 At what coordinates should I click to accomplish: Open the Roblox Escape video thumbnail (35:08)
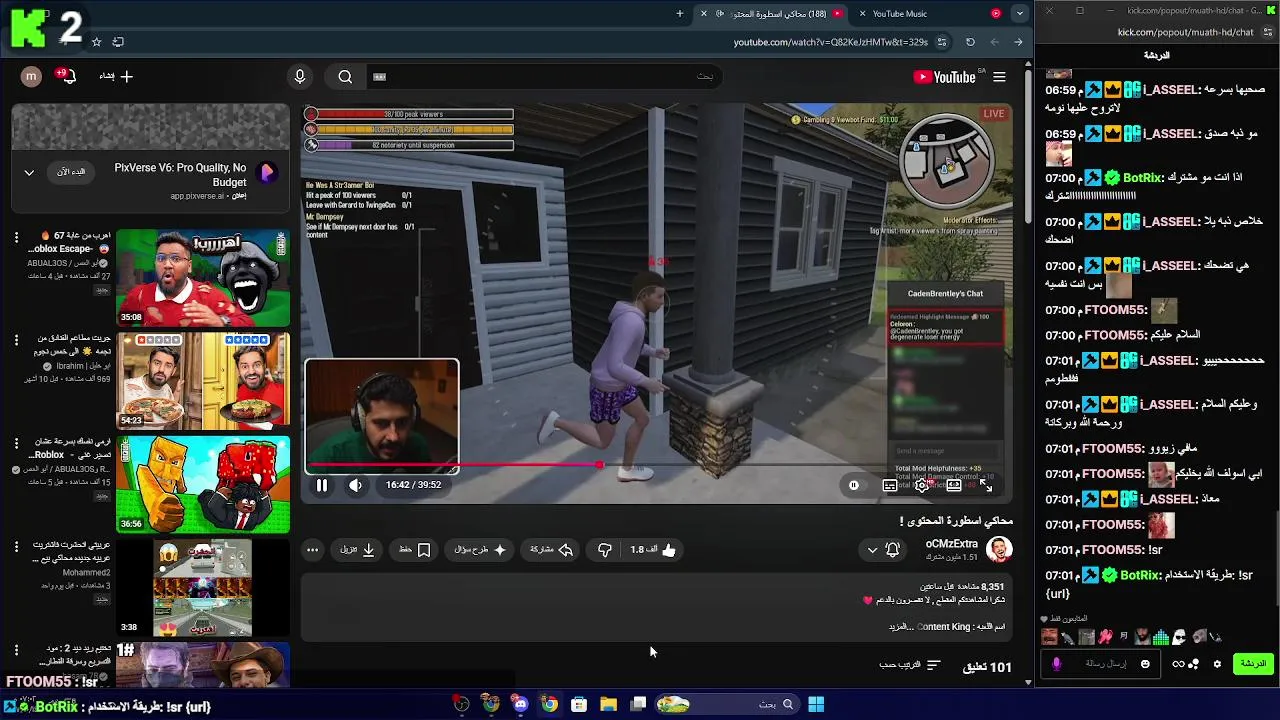[203, 277]
